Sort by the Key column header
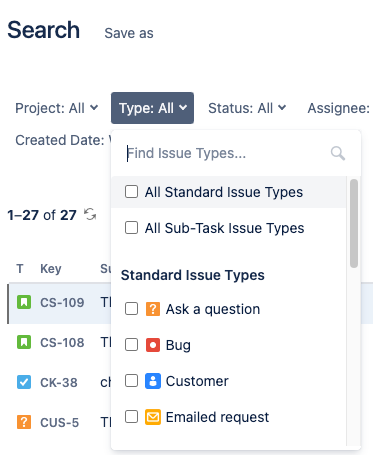 [51, 269]
